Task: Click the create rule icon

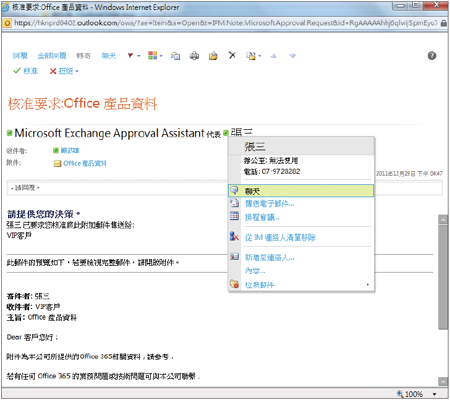Action: point(251,56)
